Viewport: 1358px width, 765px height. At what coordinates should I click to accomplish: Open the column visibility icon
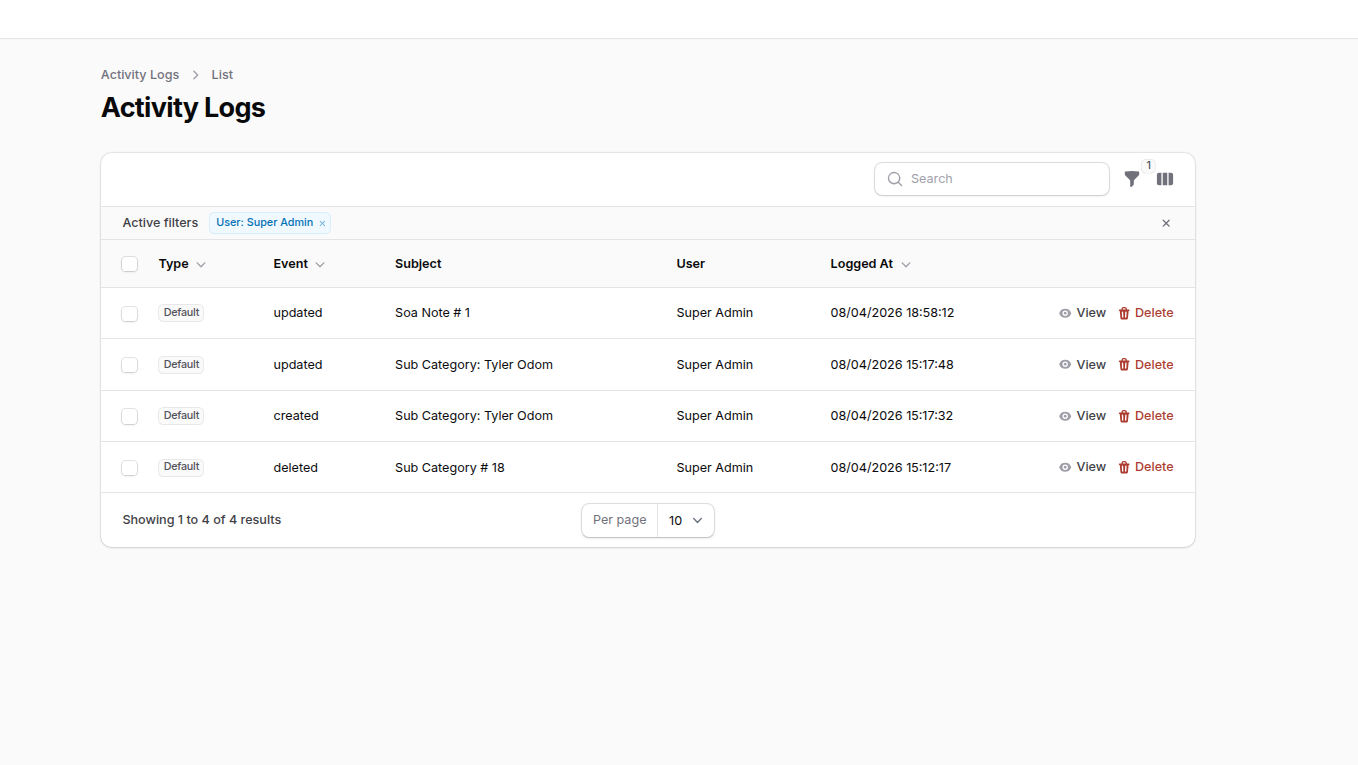point(1165,178)
